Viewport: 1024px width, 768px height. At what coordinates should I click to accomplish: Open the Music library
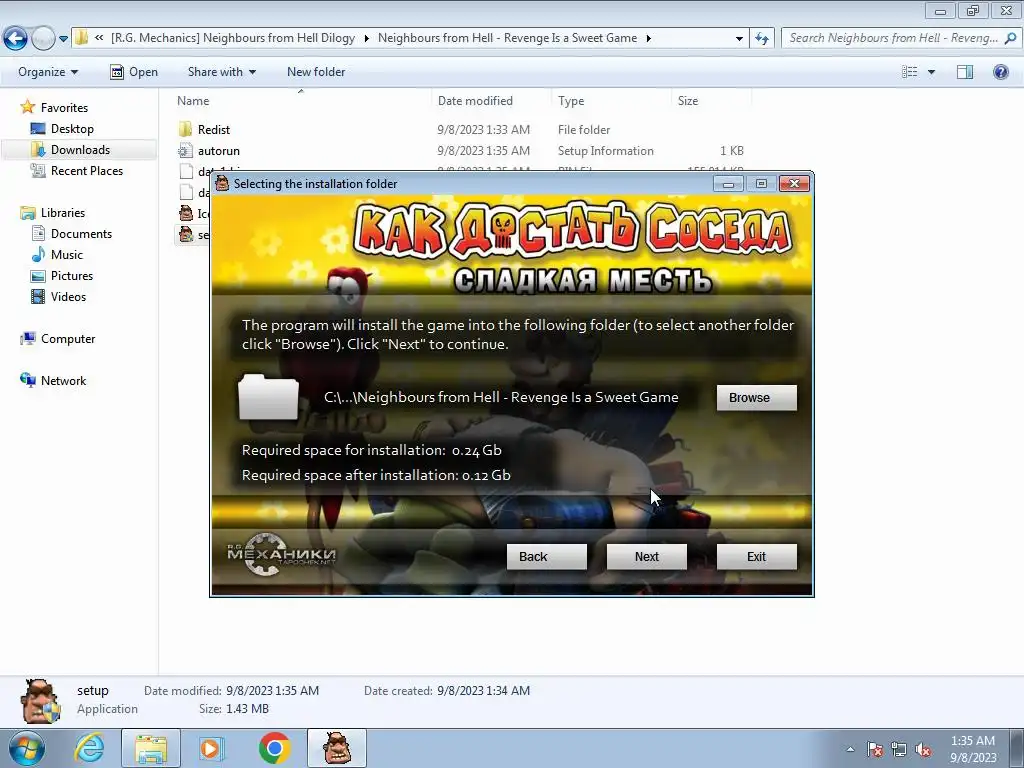pos(67,255)
